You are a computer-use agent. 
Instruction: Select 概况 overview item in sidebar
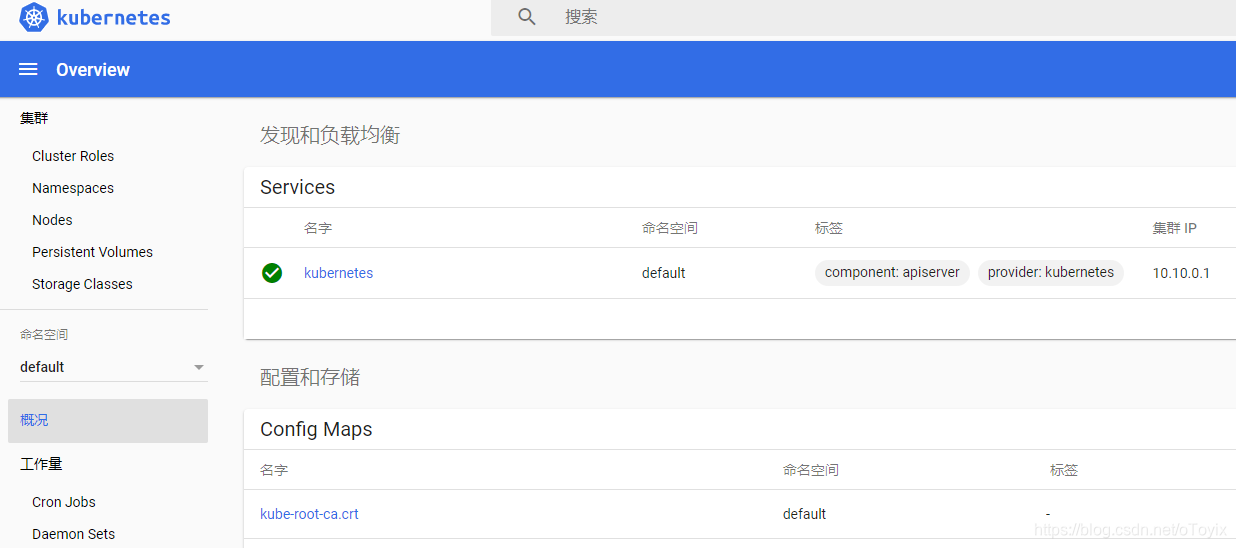tap(108, 420)
